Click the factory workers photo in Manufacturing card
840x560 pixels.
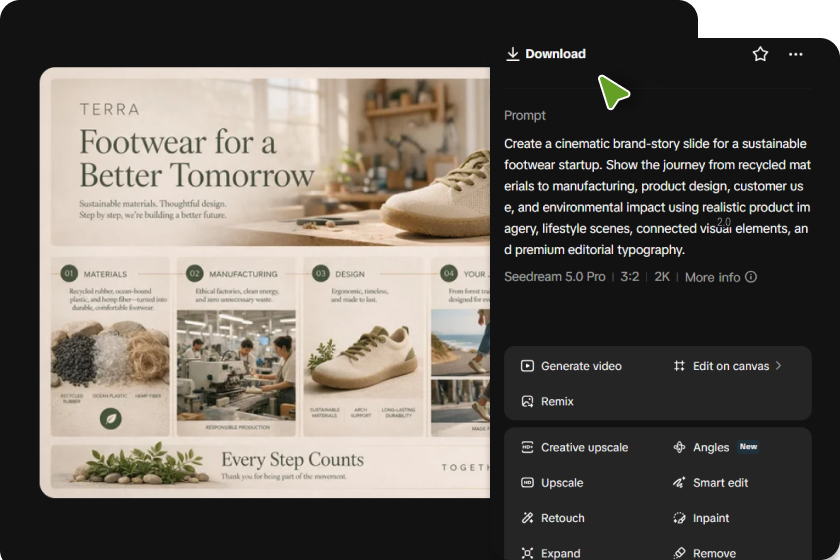(x=236, y=365)
